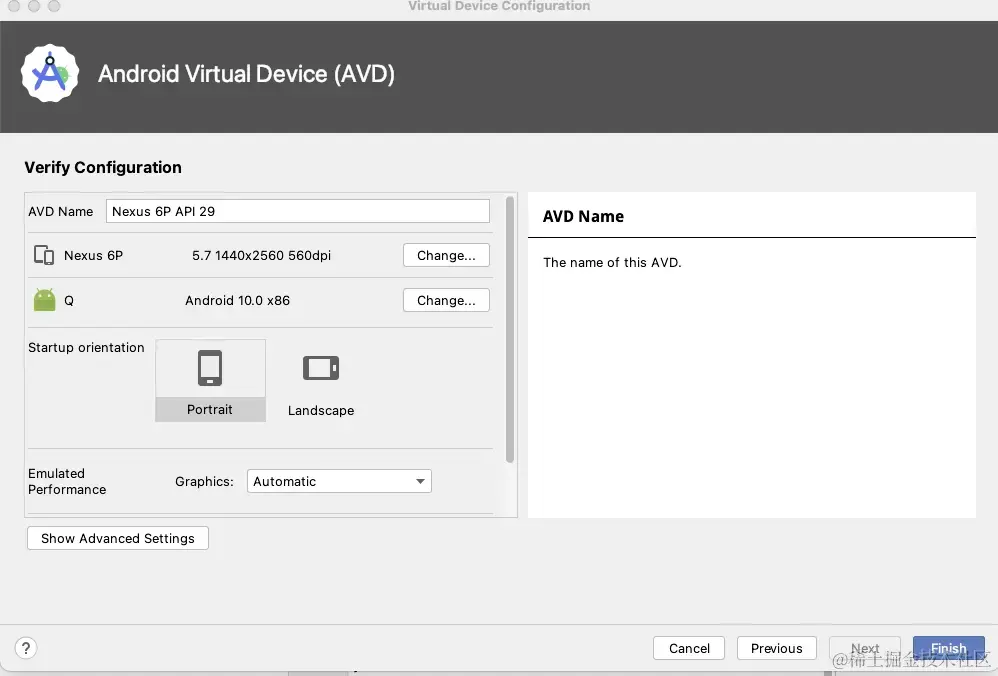Change the Android 10.0 x86 system image

click(446, 300)
